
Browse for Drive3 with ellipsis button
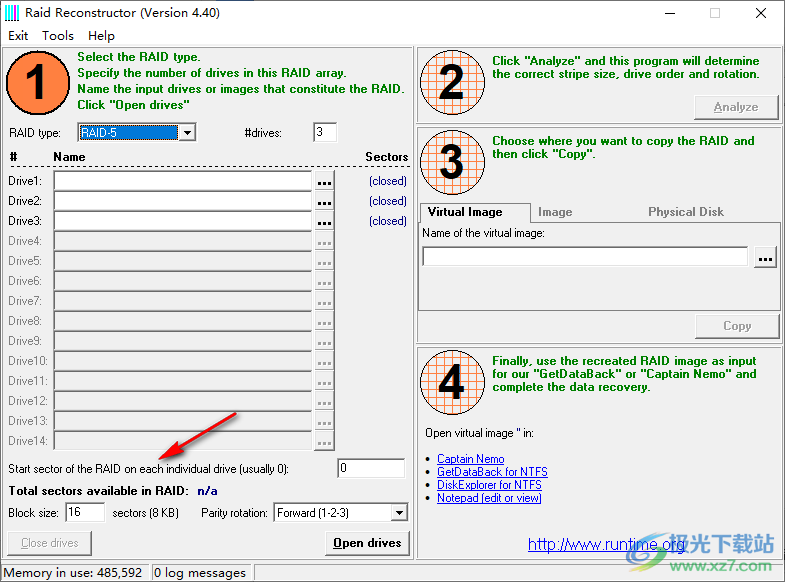click(324, 222)
